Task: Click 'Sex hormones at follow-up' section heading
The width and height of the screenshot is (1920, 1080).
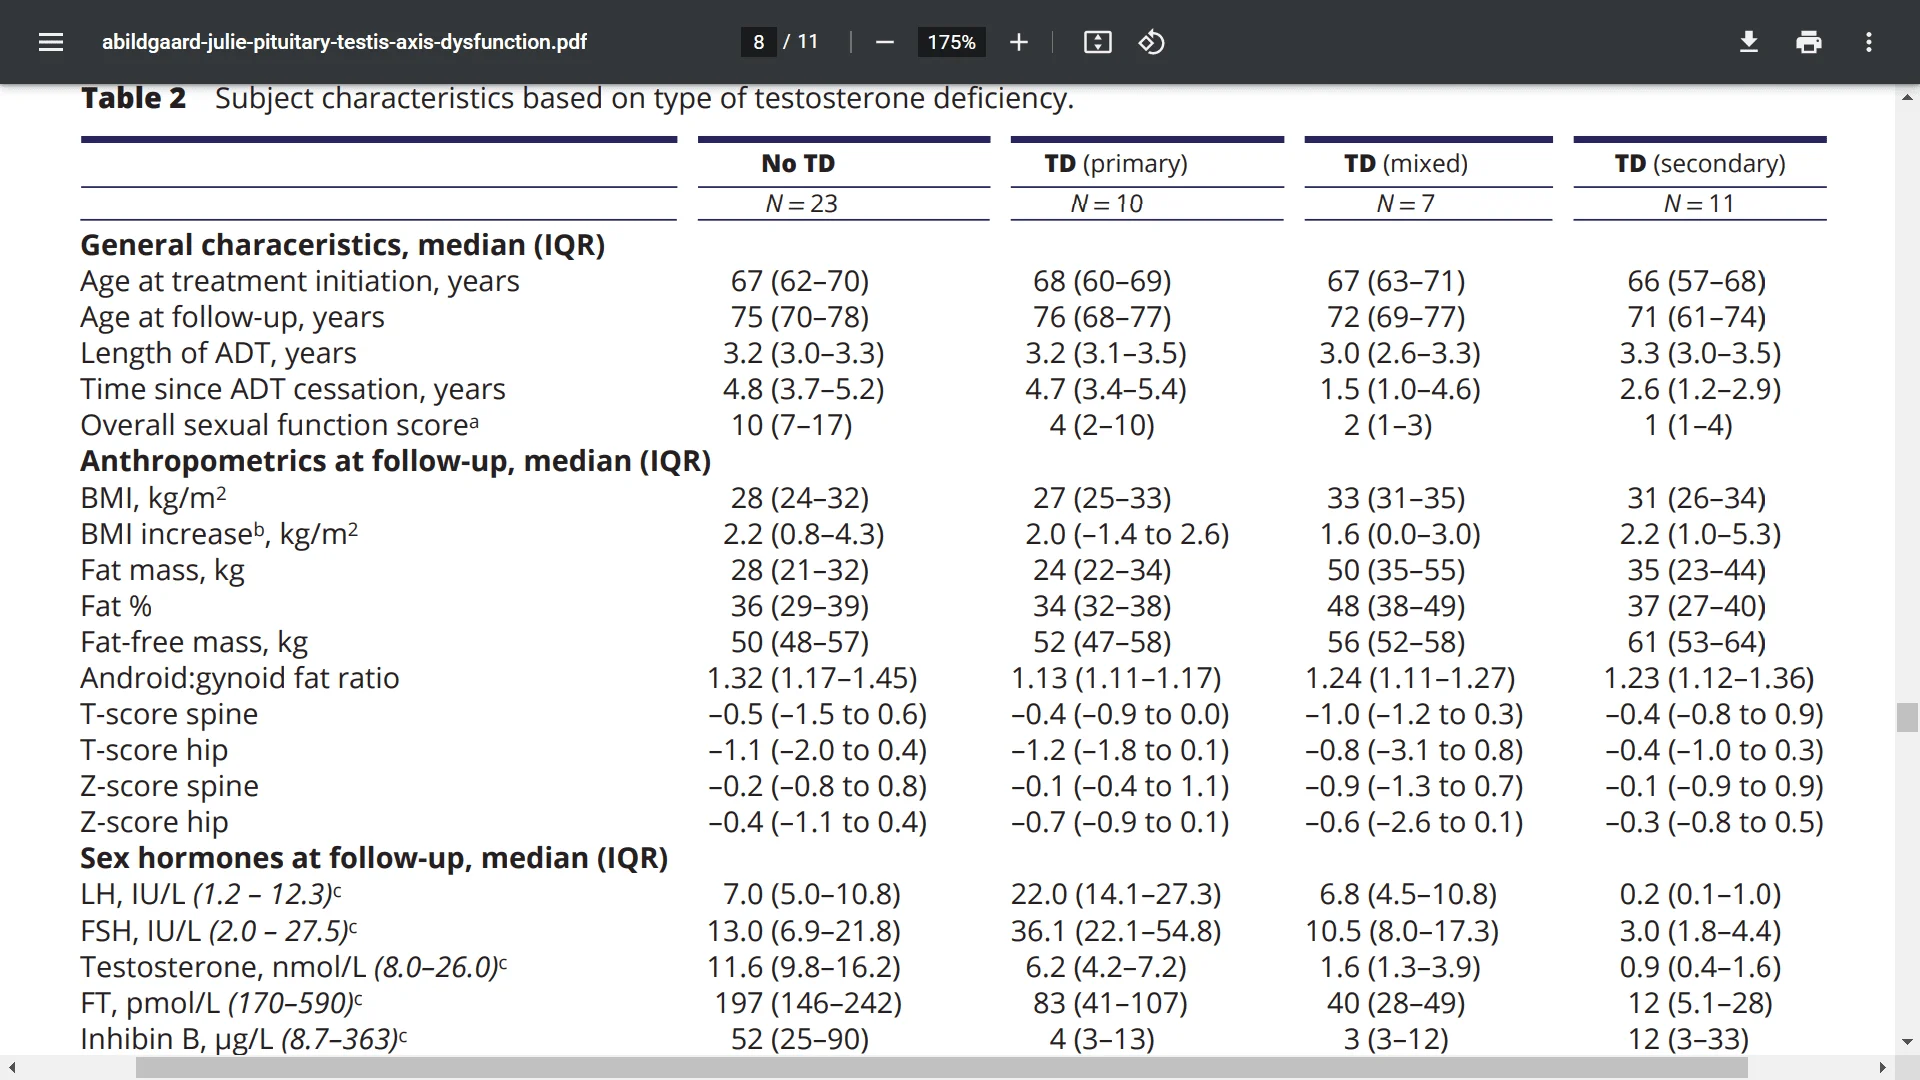Action: 374,858
